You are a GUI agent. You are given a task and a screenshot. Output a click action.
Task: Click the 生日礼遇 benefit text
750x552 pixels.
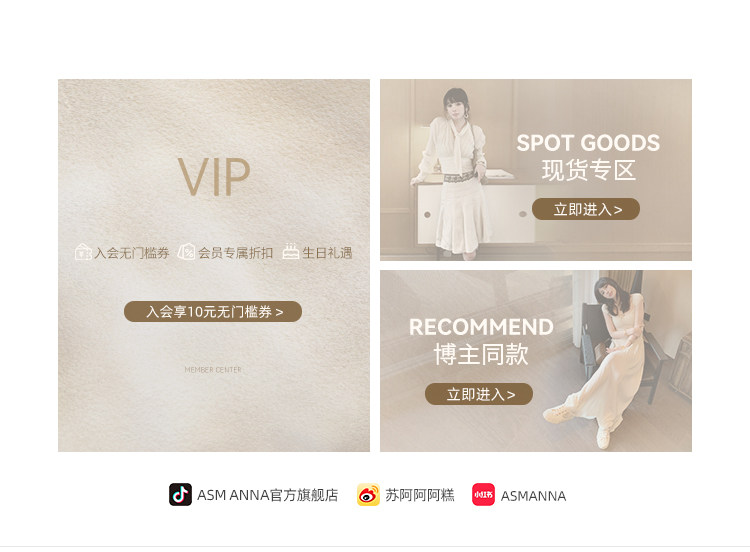(327, 253)
